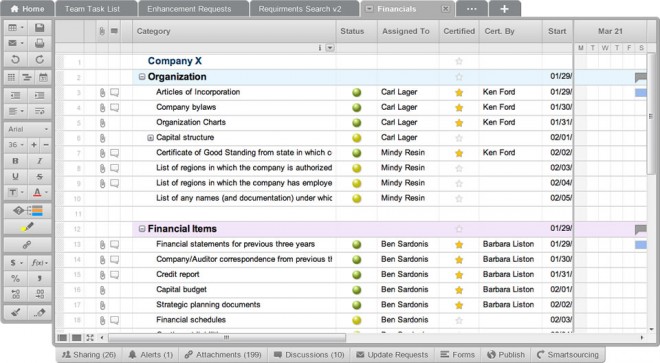Apply Bold formatting button
Image resolution: width=660 pixels, height=363 pixels.
coord(16,161)
